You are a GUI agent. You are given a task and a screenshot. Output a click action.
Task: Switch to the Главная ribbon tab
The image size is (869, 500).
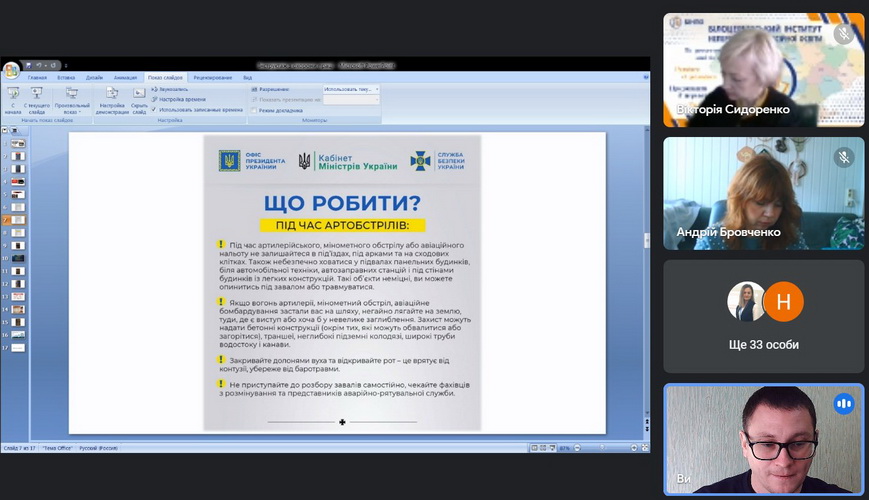tap(37, 77)
